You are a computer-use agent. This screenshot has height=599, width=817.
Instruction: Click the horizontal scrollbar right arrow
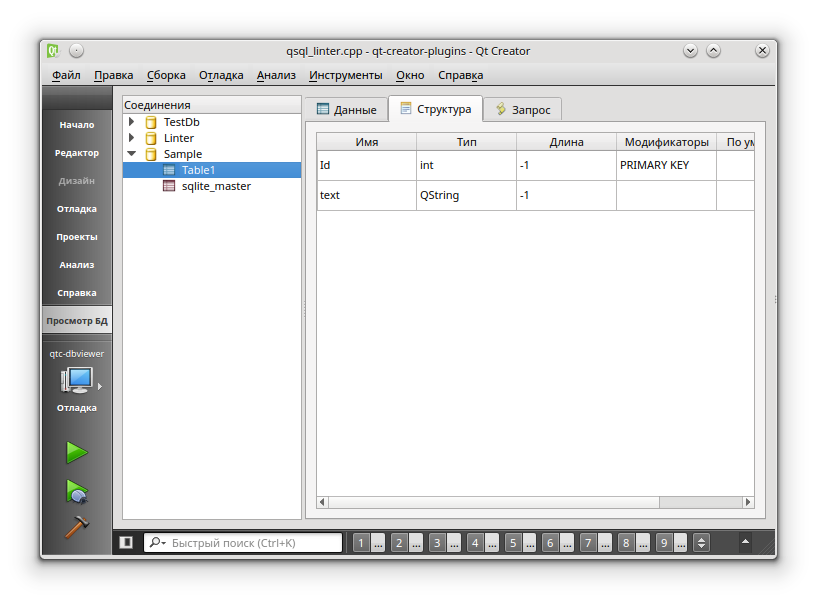point(748,502)
